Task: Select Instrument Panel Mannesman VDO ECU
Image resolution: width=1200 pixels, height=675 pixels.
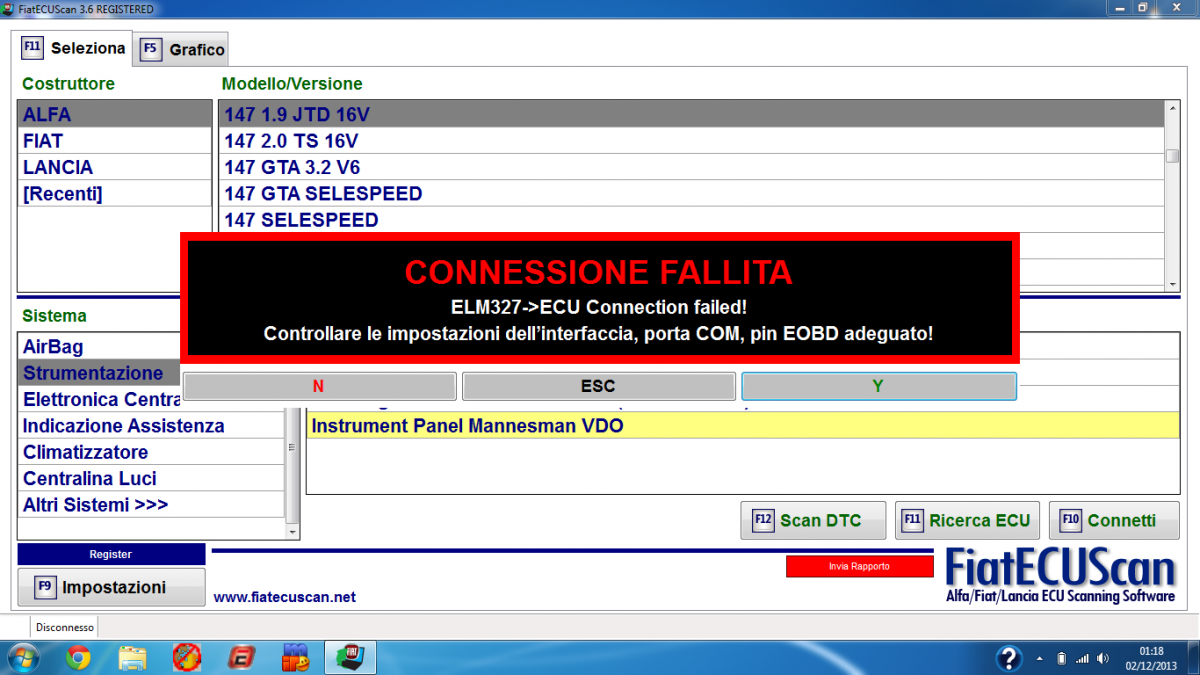Action: click(742, 426)
